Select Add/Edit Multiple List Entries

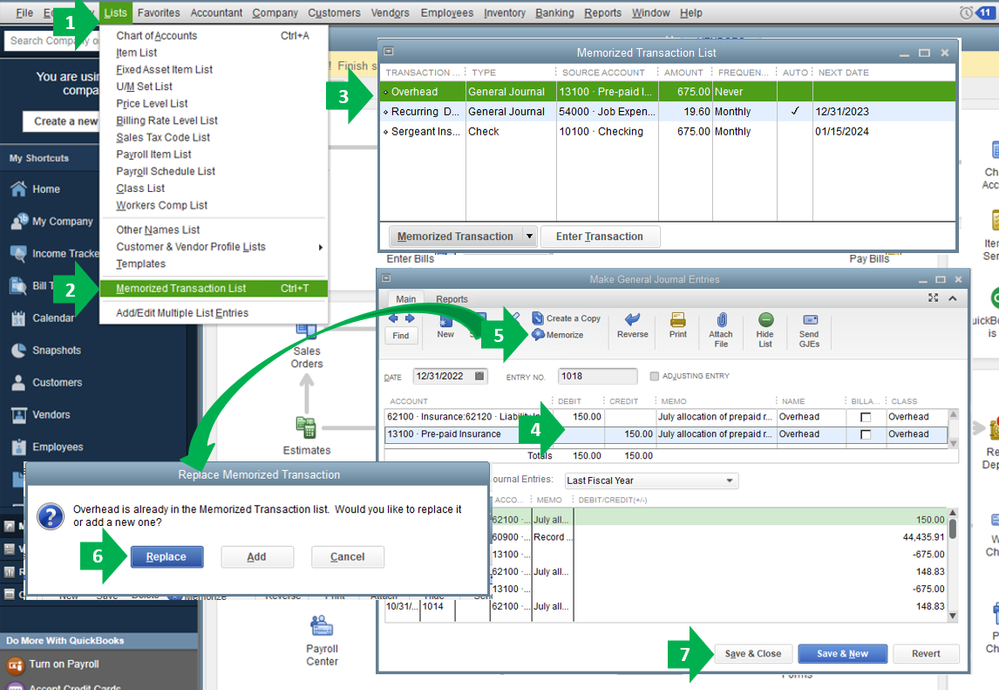click(213, 313)
